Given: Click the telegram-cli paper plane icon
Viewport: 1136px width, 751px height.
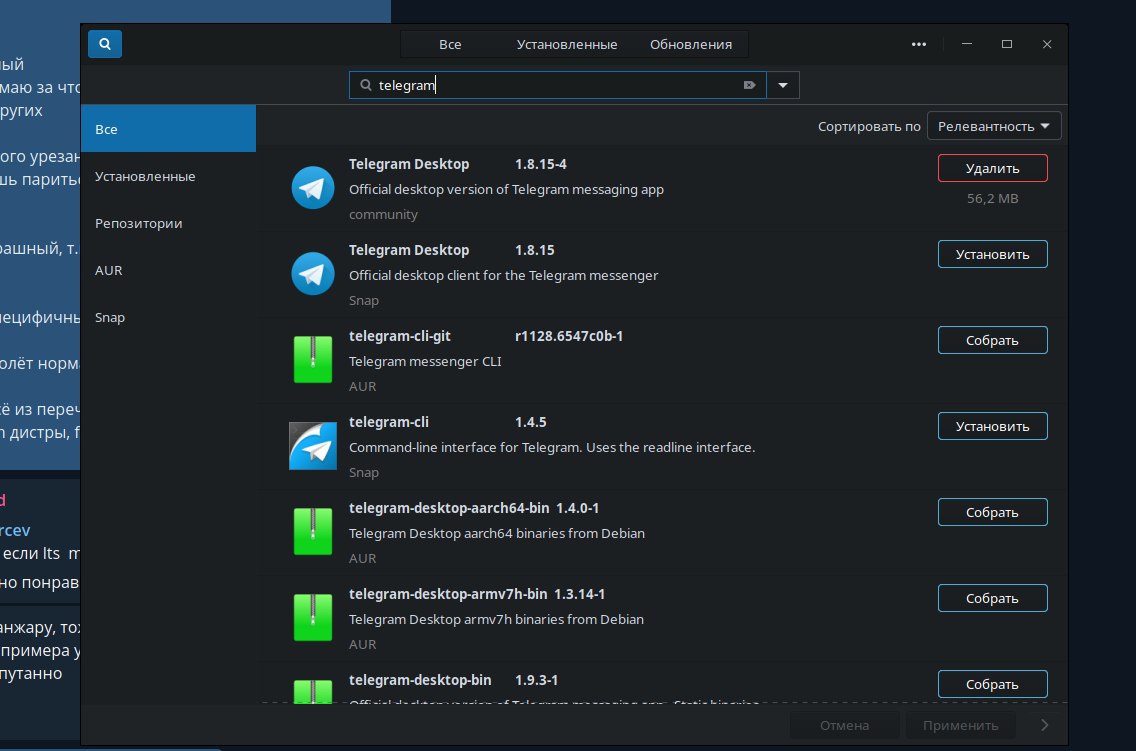Looking at the screenshot, I should tap(313, 445).
